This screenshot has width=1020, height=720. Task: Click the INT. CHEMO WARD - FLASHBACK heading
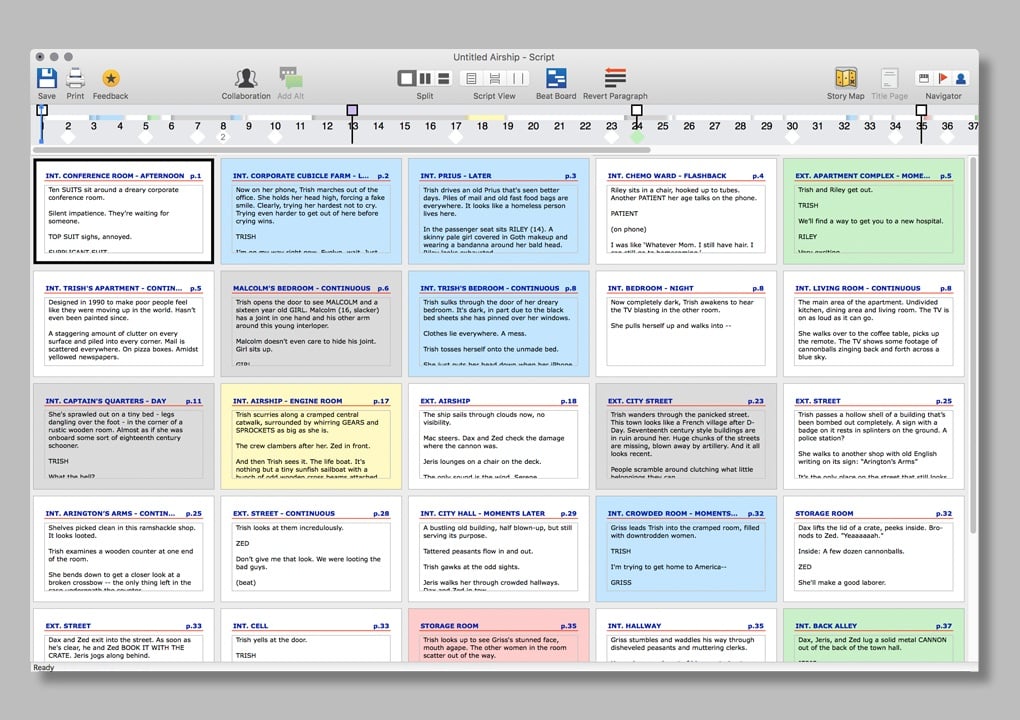[667, 176]
